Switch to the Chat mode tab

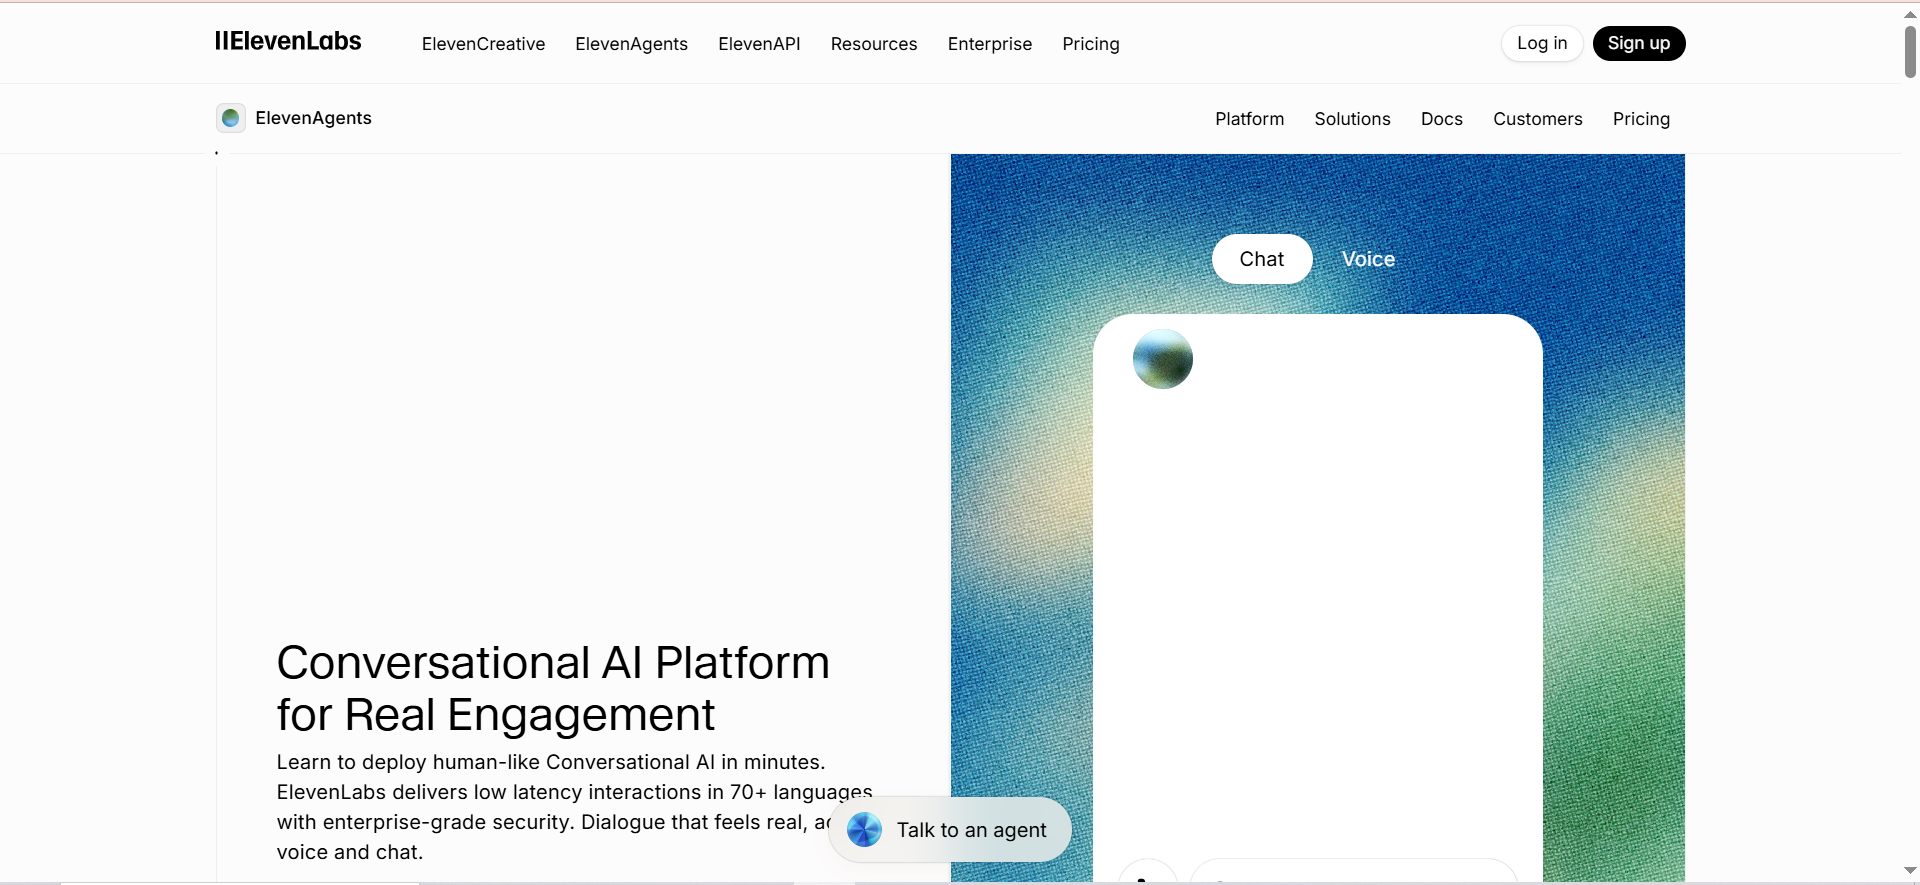[1262, 259]
